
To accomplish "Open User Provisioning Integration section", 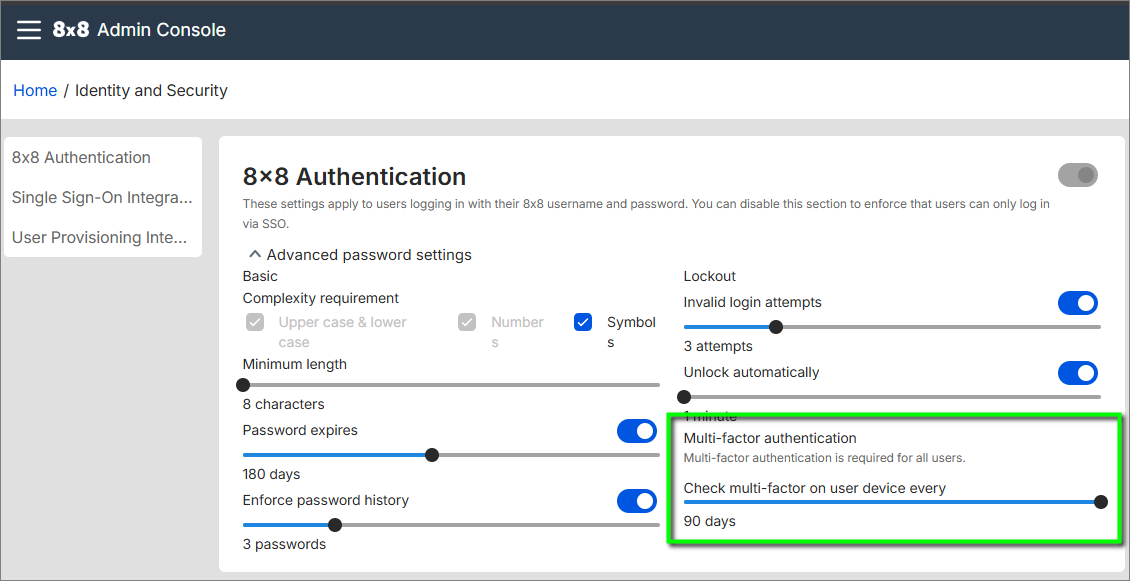I will (x=99, y=237).
